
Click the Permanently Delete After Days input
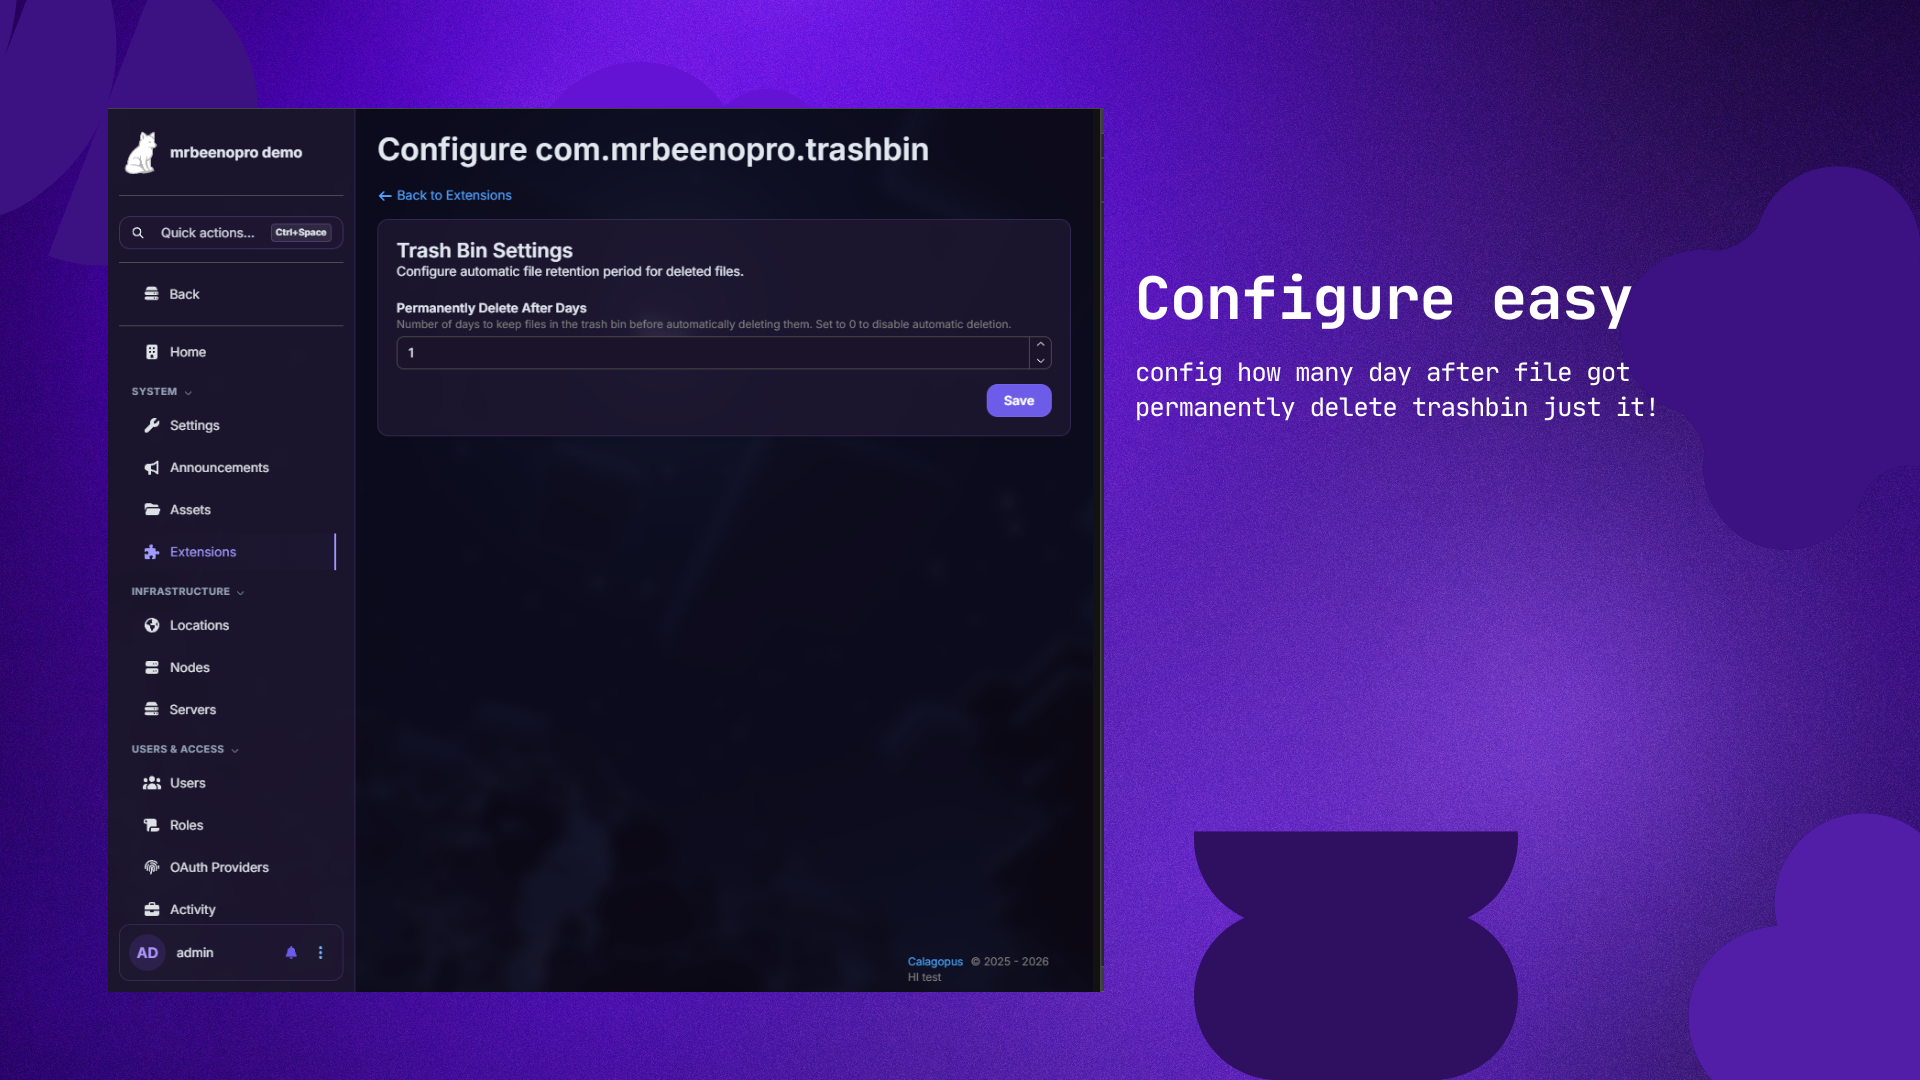[713, 353]
